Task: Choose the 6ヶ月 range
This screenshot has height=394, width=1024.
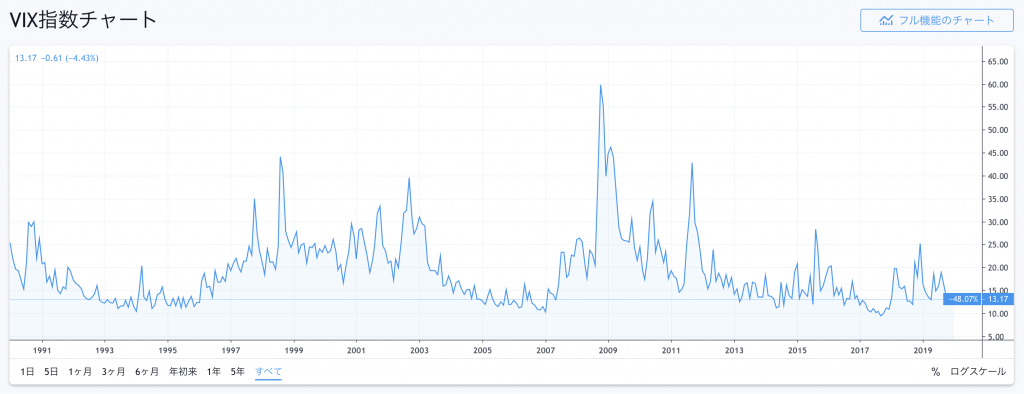Action: (x=148, y=372)
